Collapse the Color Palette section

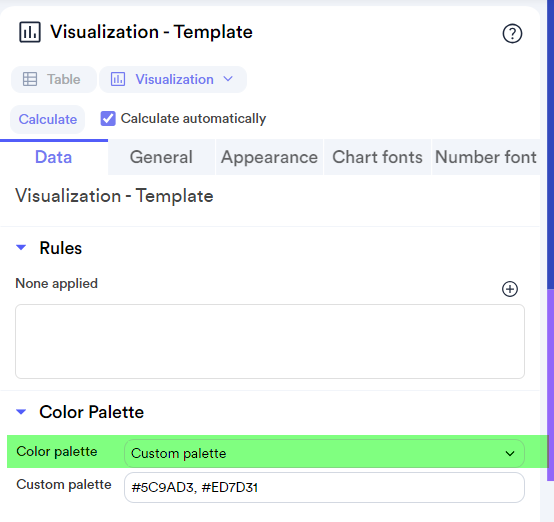tap(21, 412)
